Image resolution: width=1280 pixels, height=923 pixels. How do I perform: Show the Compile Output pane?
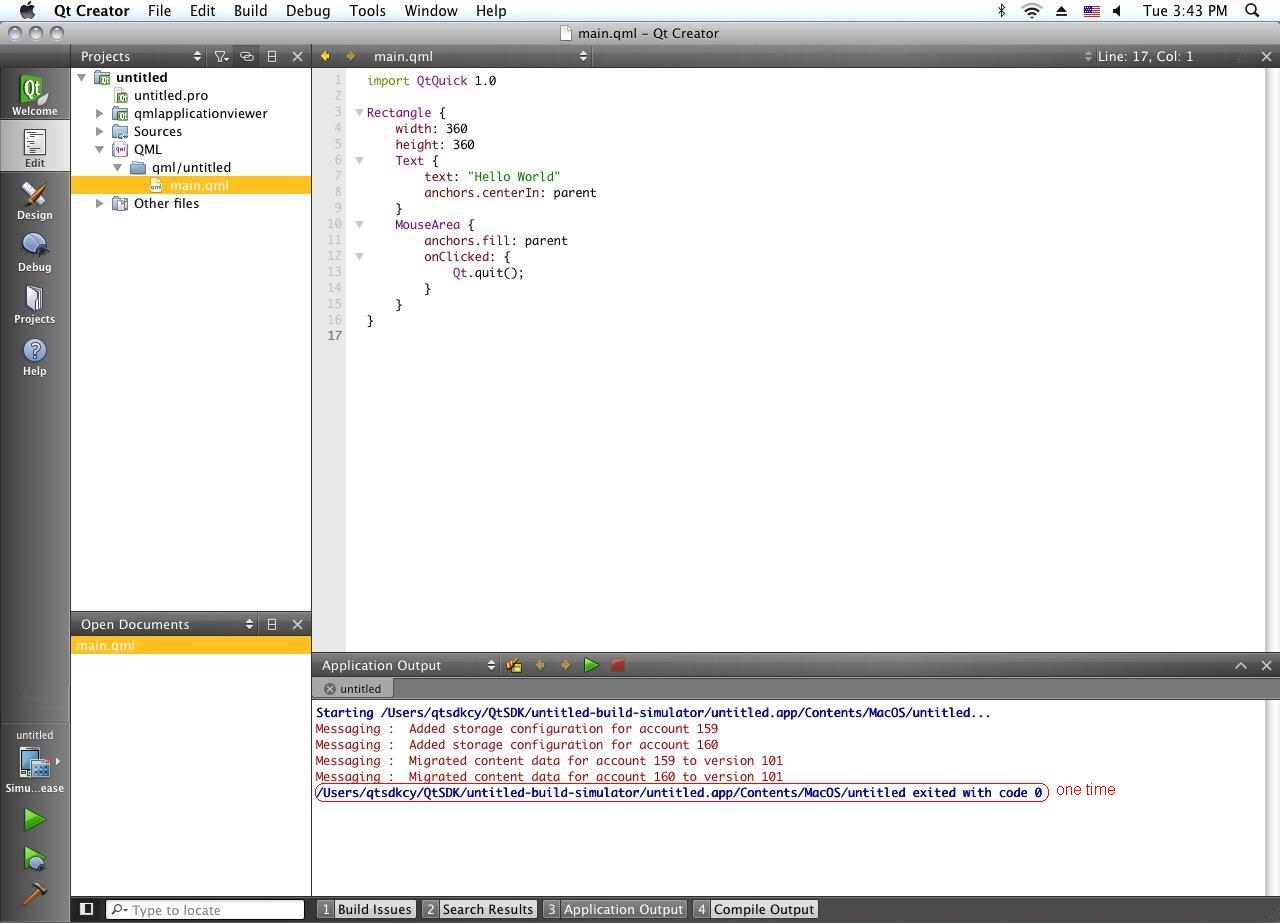click(755, 909)
